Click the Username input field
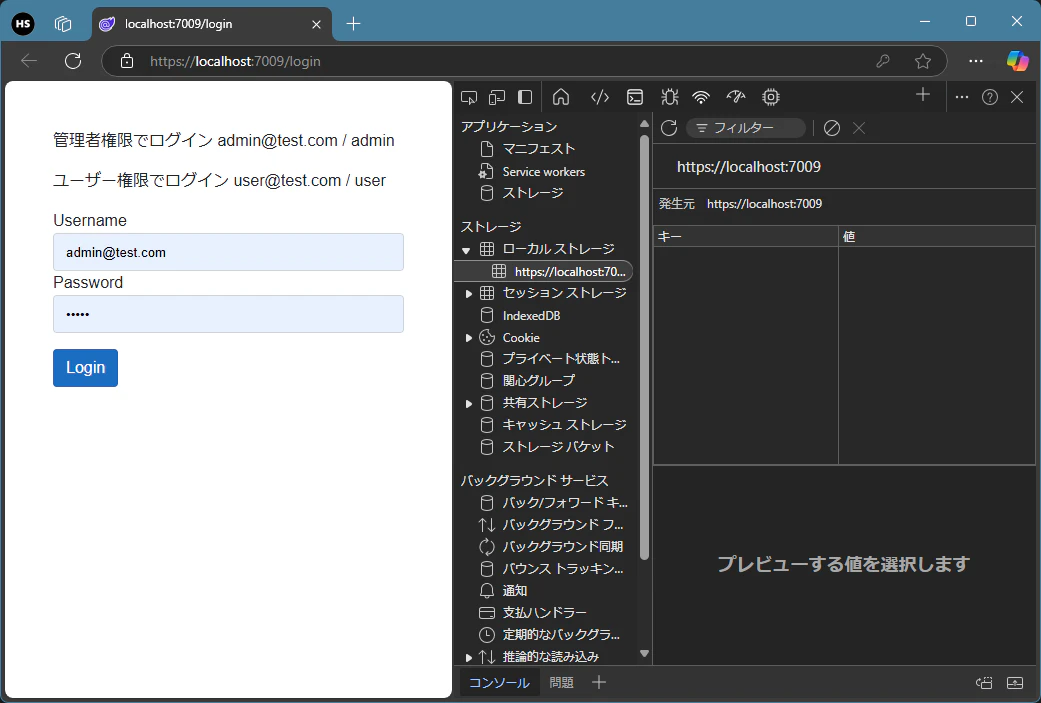1041x703 pixels. click(x=228, y=252)
